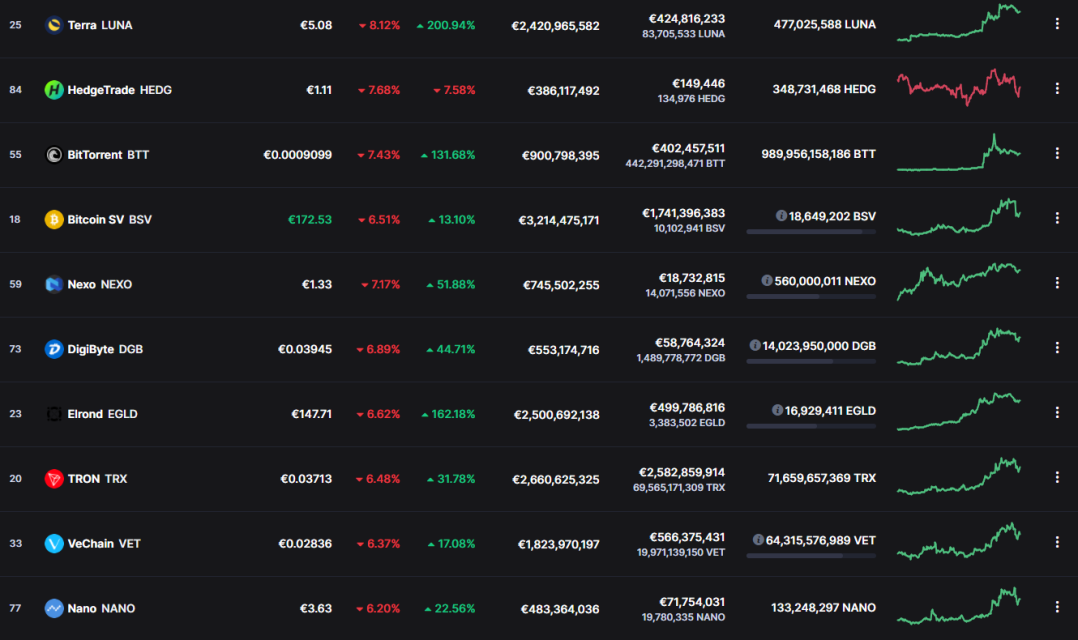1078x640 pixels.
Task: Click the Nano market cap €483,364,036
Action: [560, 609]
